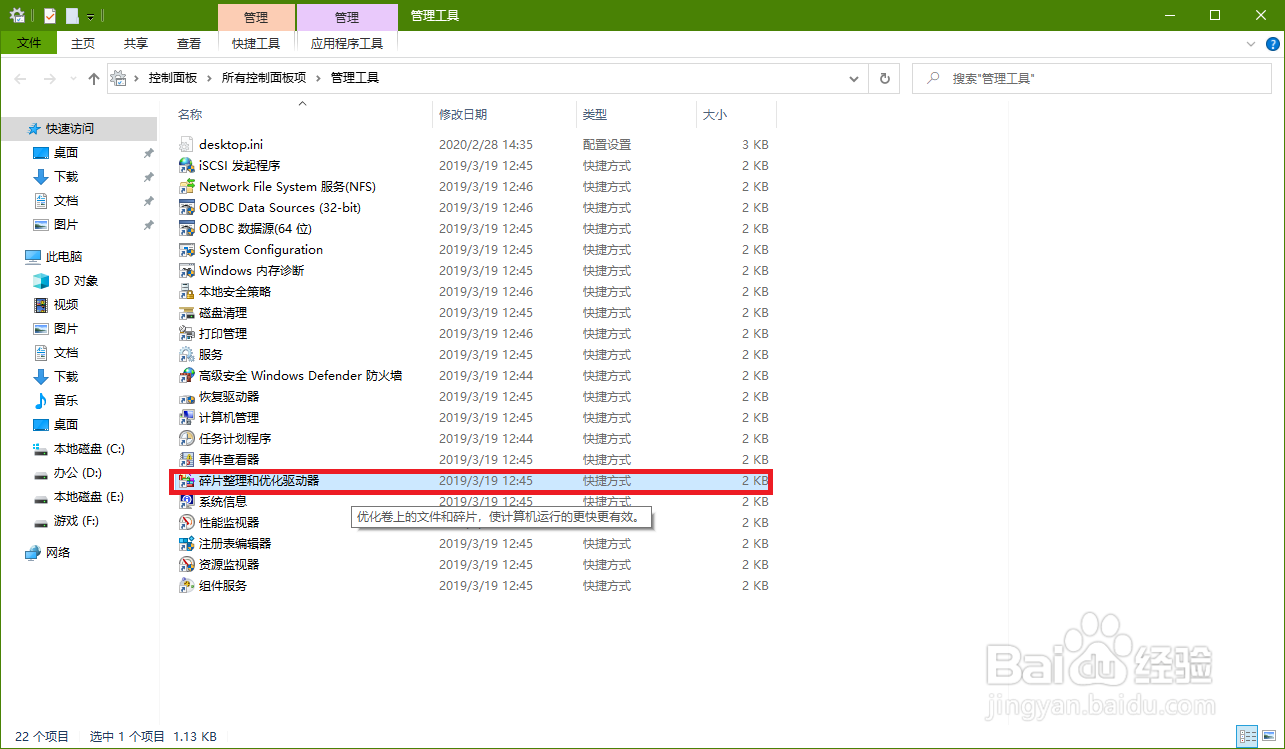Open the address bar history dropdown
The width and height of the screenshot is (1285, 749).
click(x=853, y=78)
